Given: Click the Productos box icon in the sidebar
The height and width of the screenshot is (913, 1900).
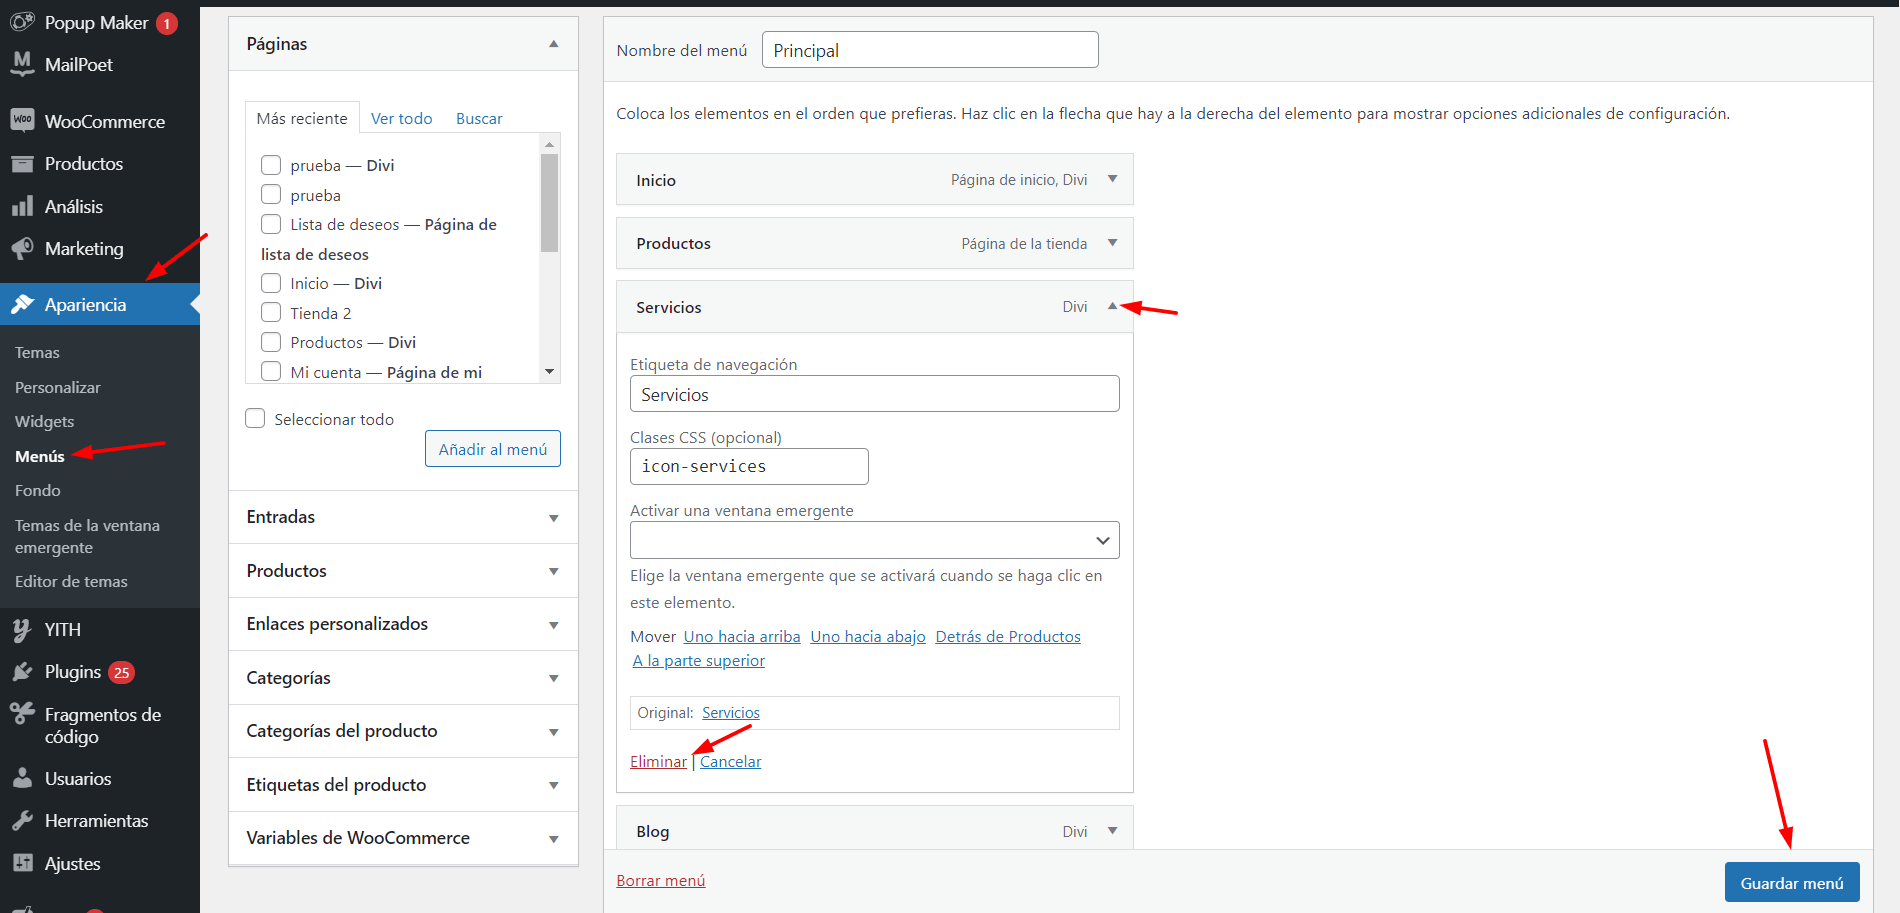Looking at the screenshot, I should [22, 163].
